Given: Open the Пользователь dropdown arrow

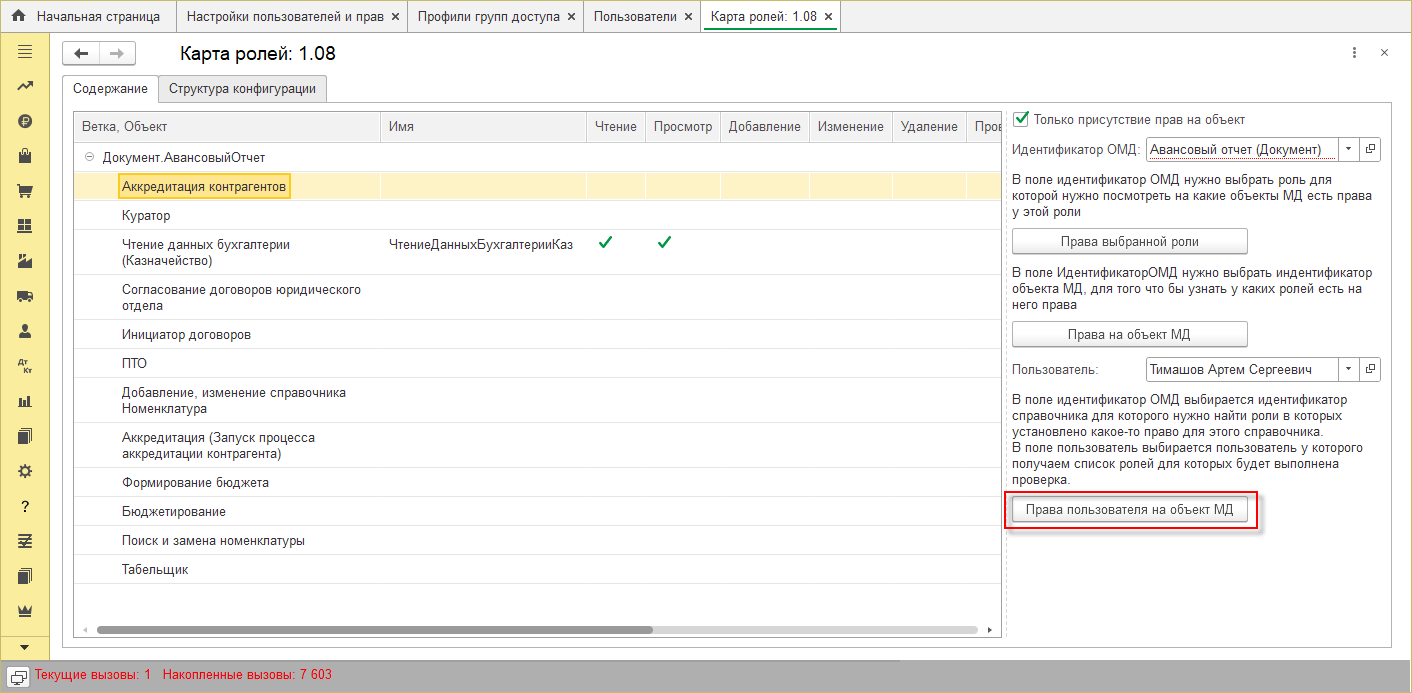Looking at the screenshot, I should coord(1348,370).
